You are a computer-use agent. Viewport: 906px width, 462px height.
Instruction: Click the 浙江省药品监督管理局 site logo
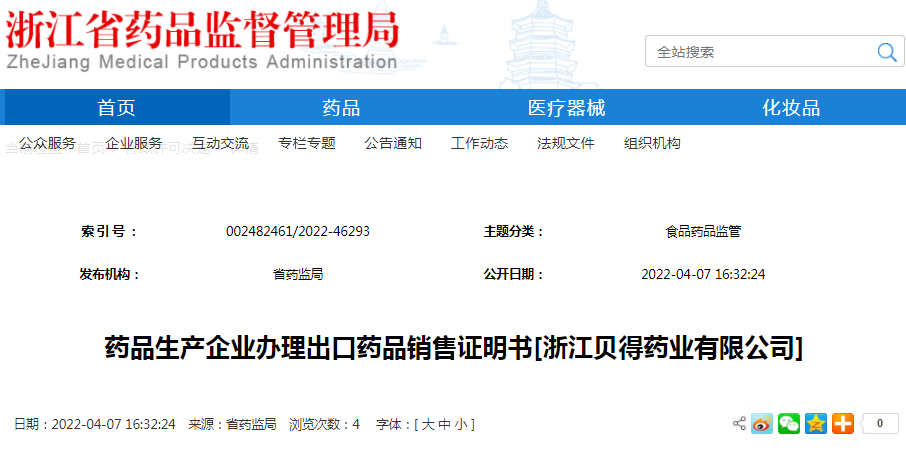tap(202, 40)
